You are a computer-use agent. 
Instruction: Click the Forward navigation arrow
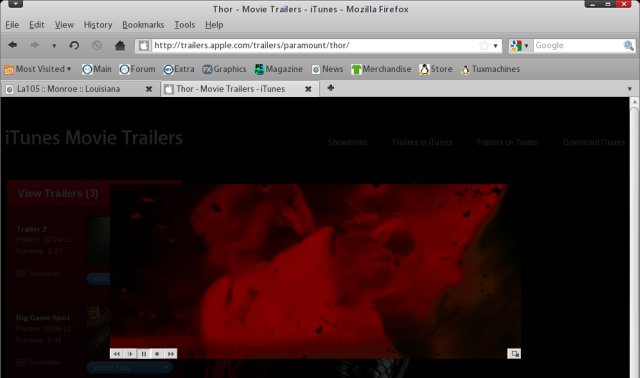35,45
